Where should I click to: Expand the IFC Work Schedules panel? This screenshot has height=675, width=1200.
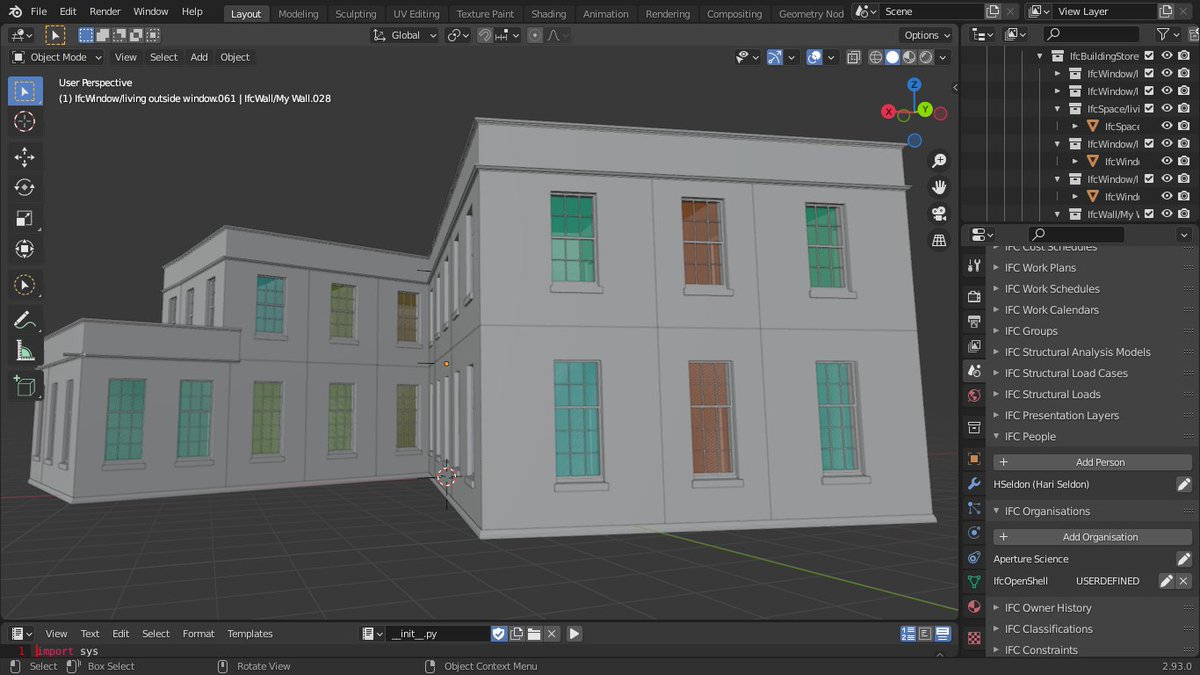1052,289
